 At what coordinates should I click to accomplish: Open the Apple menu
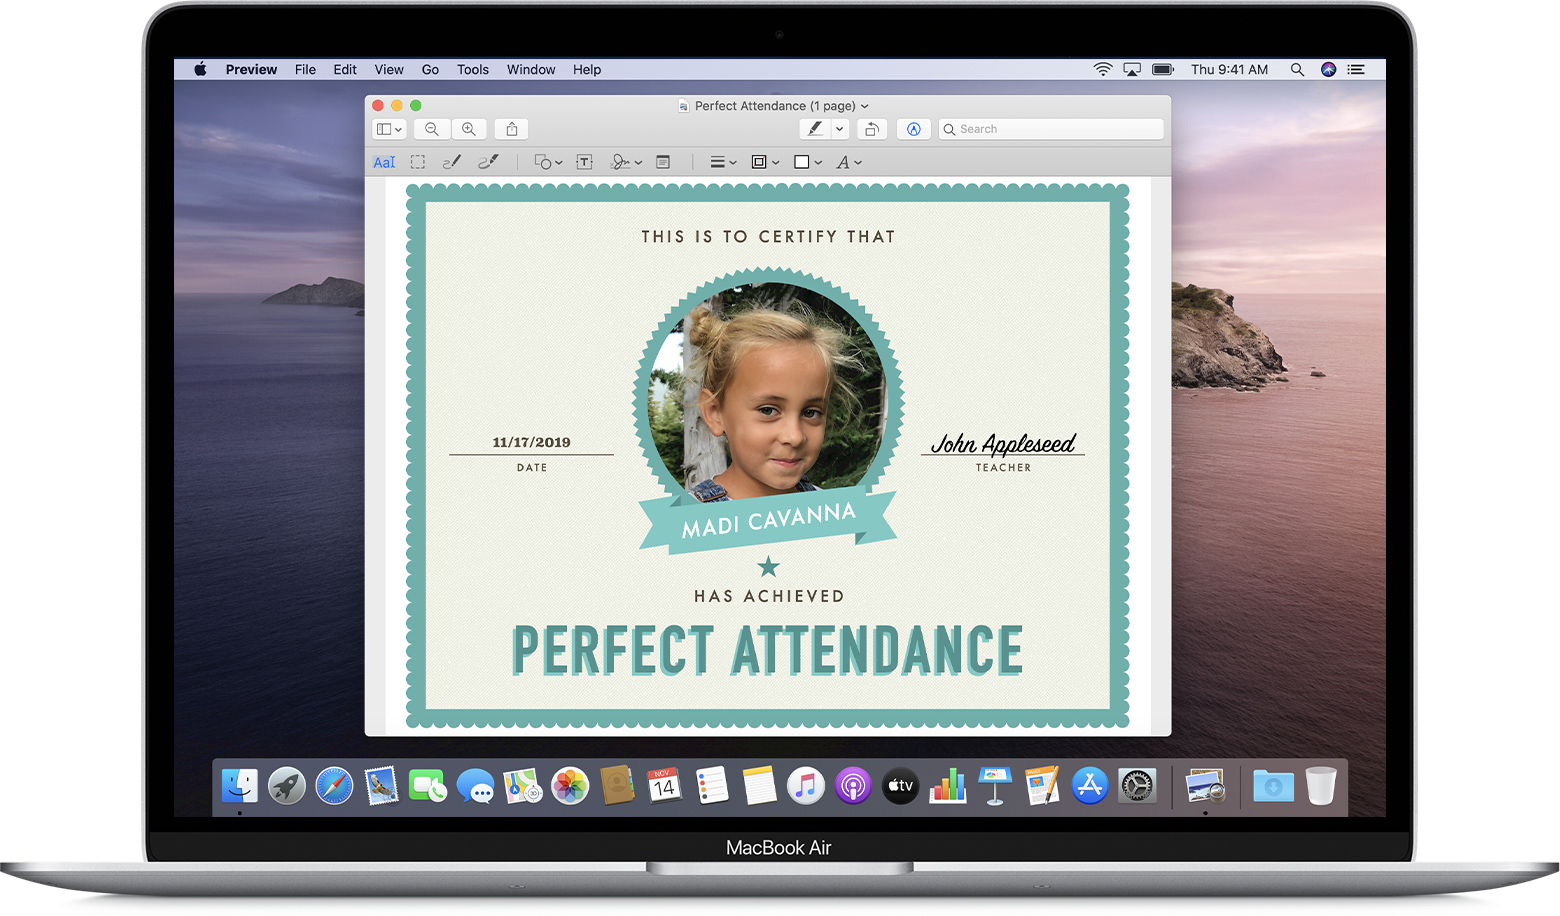(200, 69)
